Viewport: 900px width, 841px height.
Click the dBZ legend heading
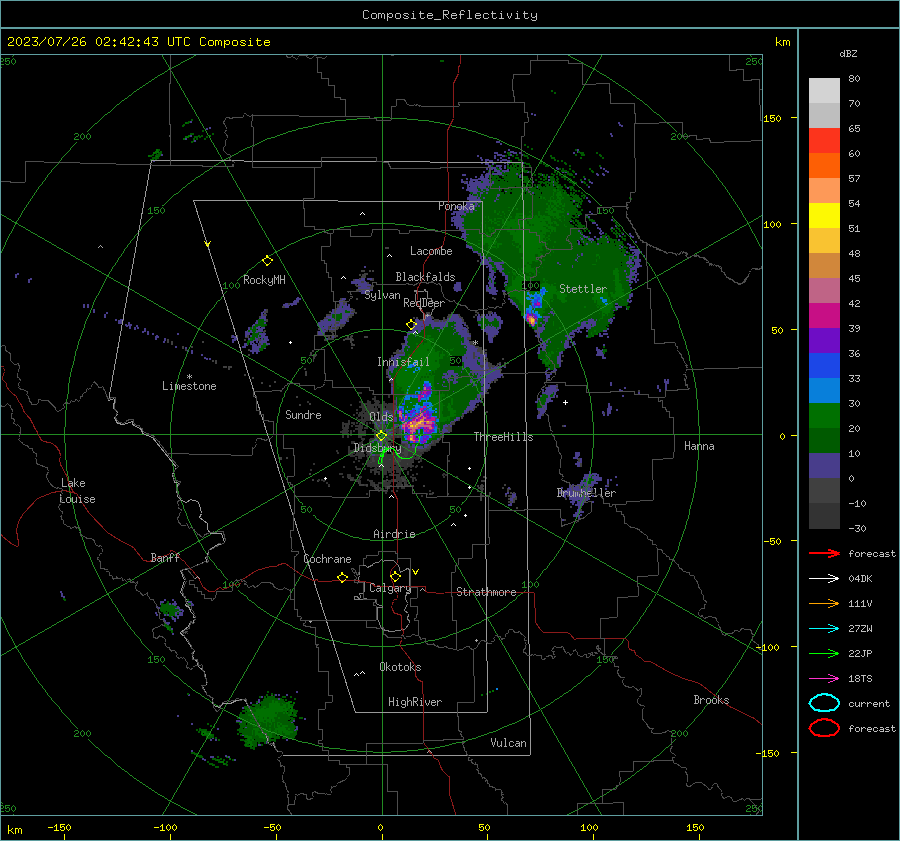848,54
